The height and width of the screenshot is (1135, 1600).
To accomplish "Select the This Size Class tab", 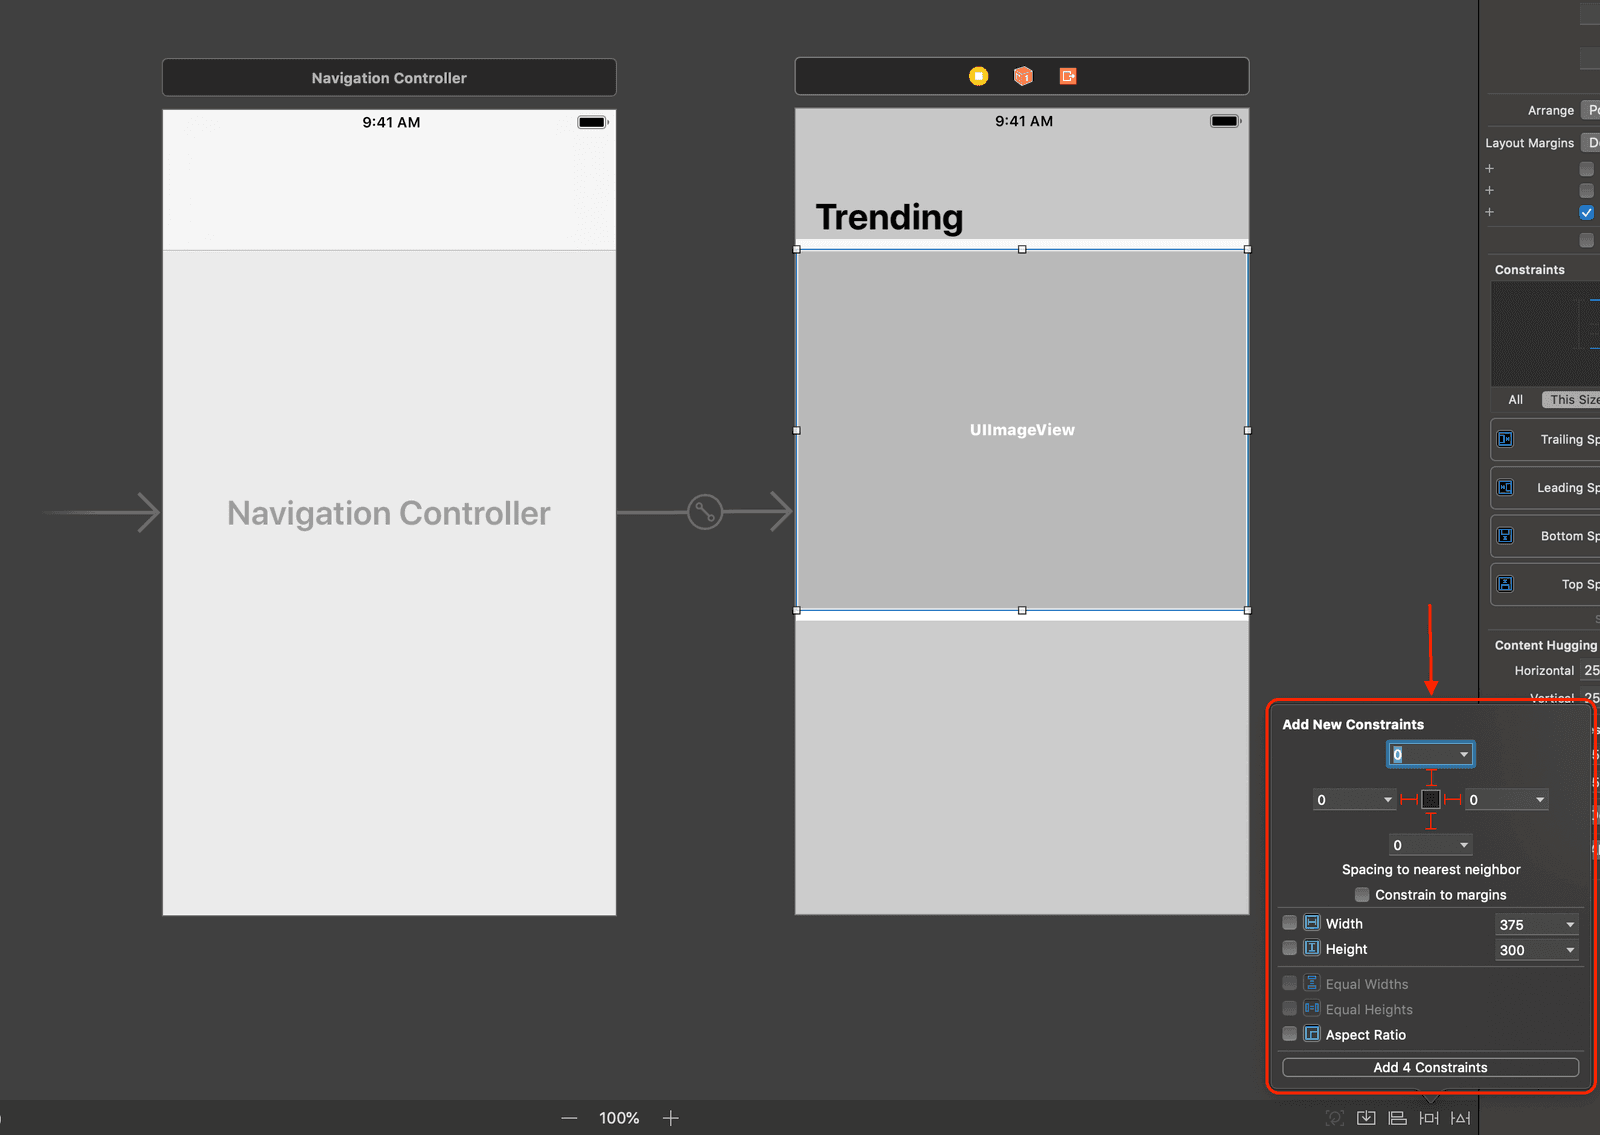I will pyautogui.click(x=1572, y=400).
